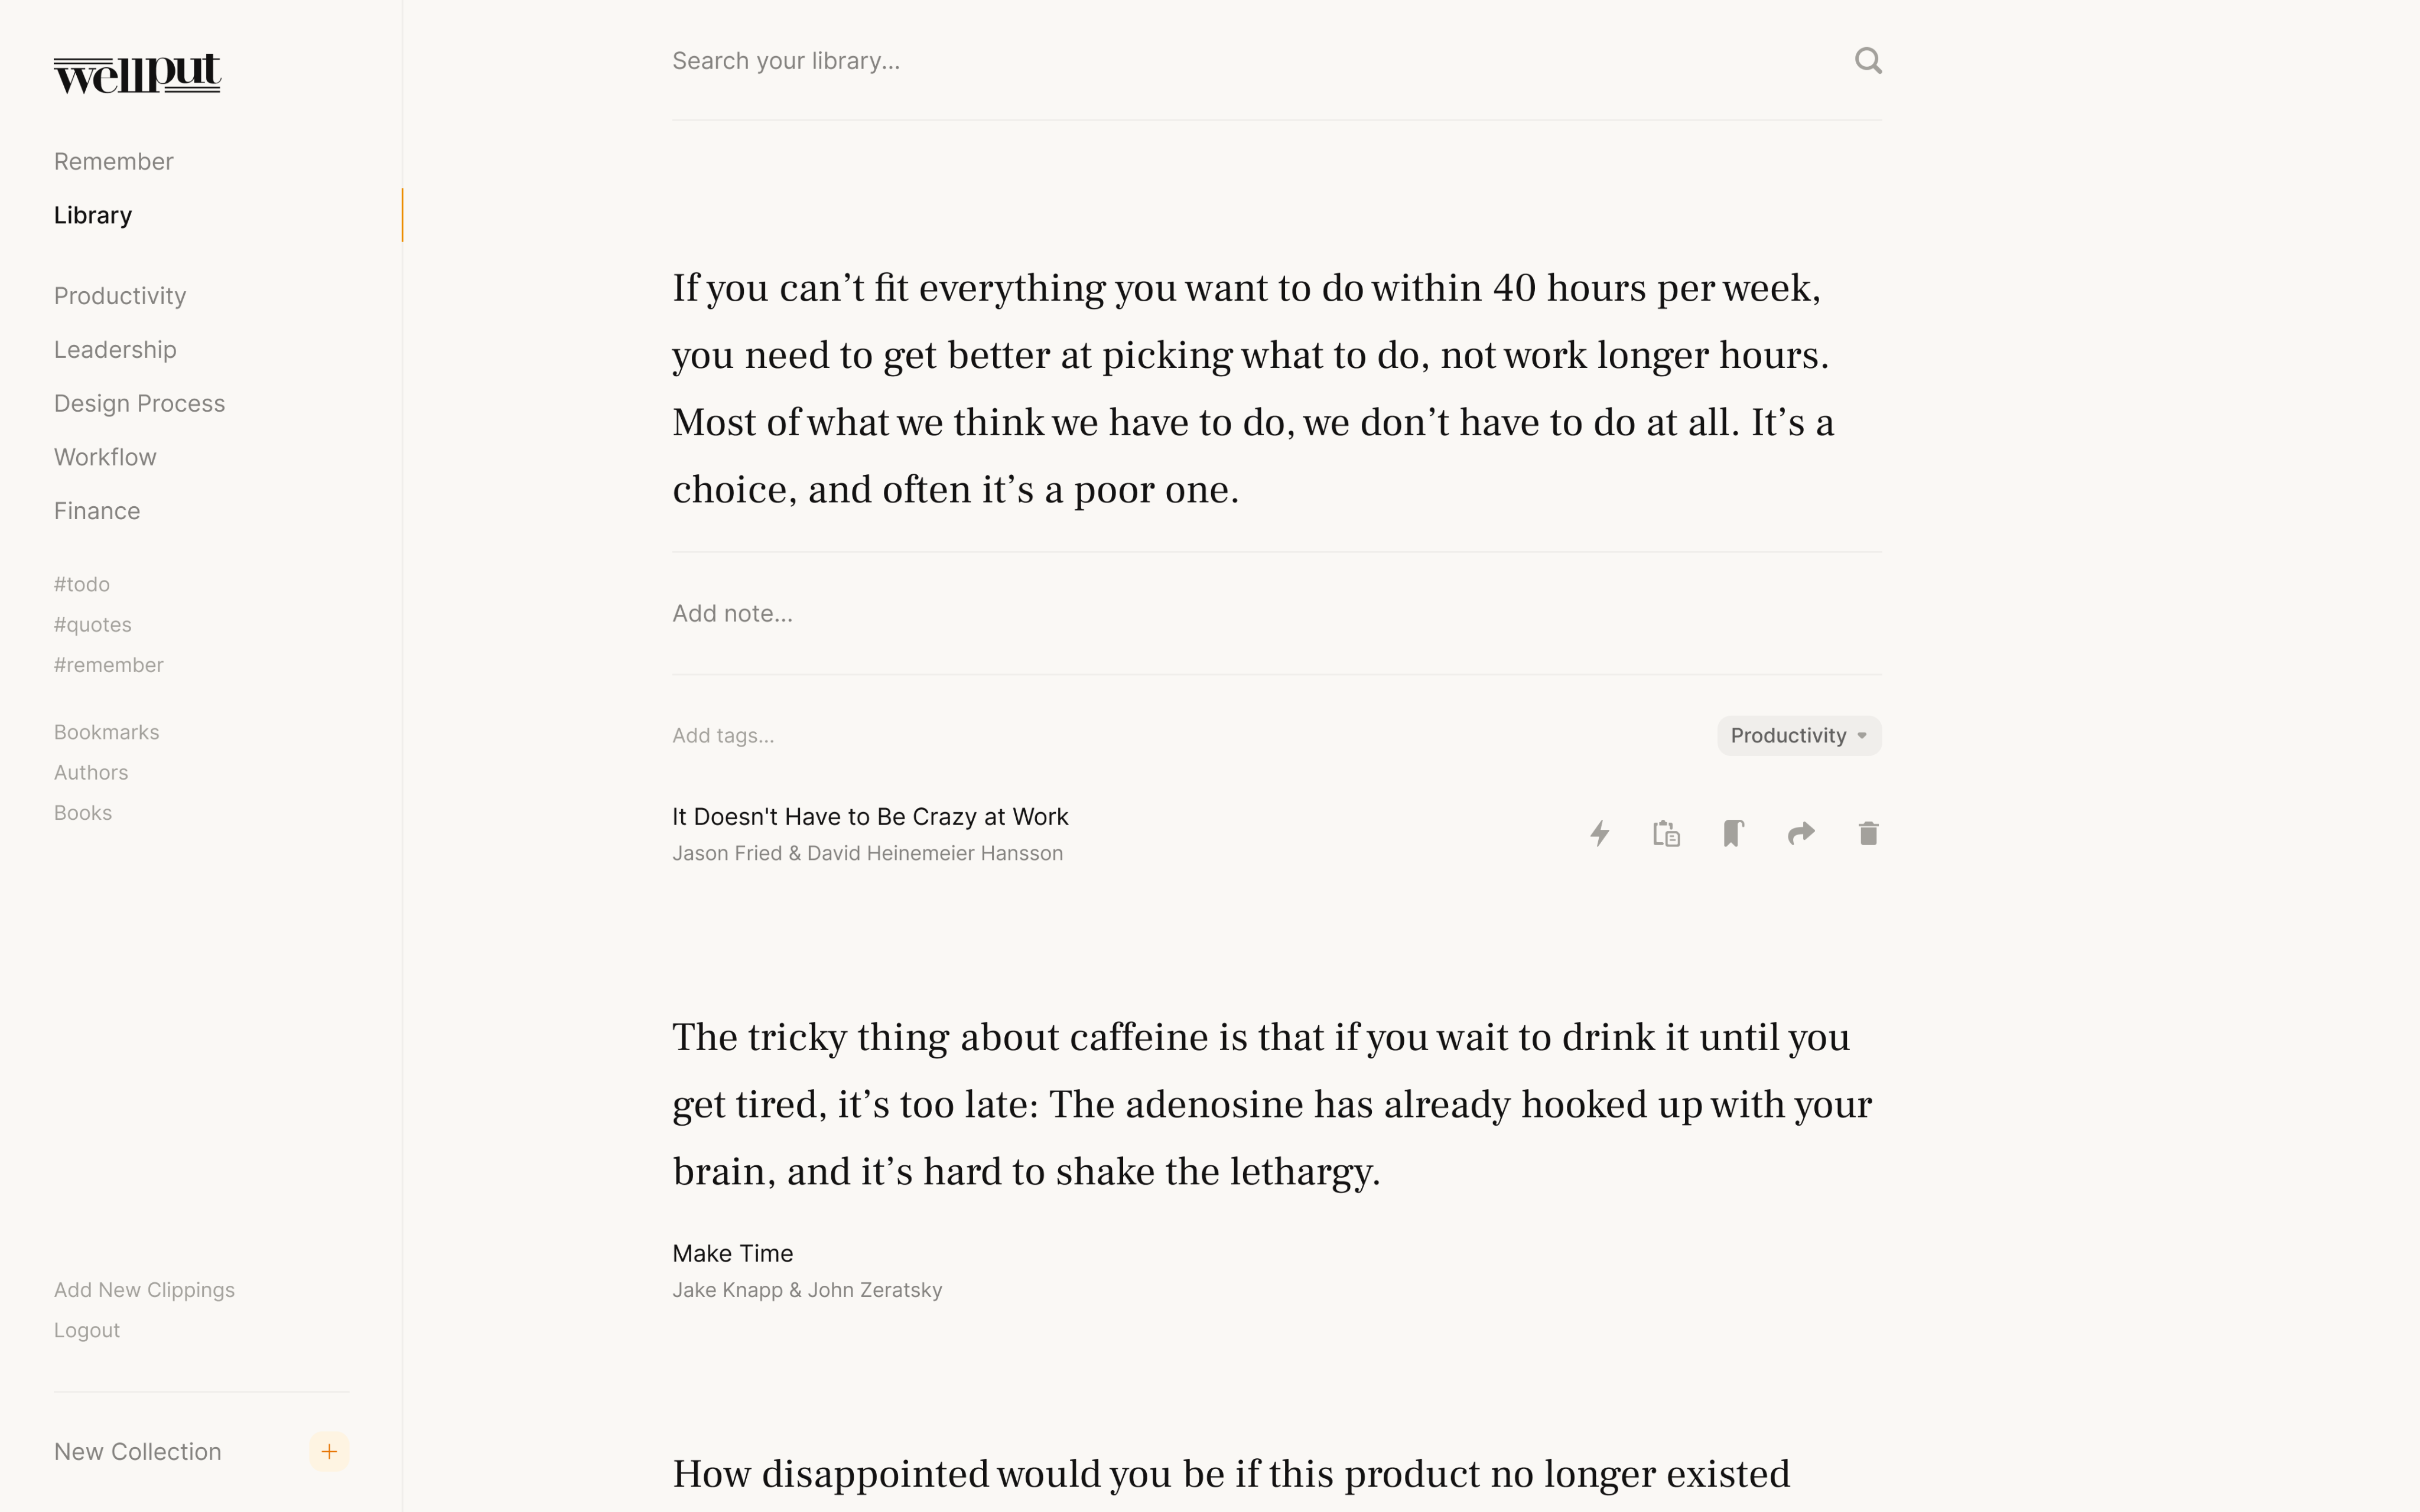Delete the quote with trash icon
This screenshot has height=1512, width=2420.
(1867, 833)
